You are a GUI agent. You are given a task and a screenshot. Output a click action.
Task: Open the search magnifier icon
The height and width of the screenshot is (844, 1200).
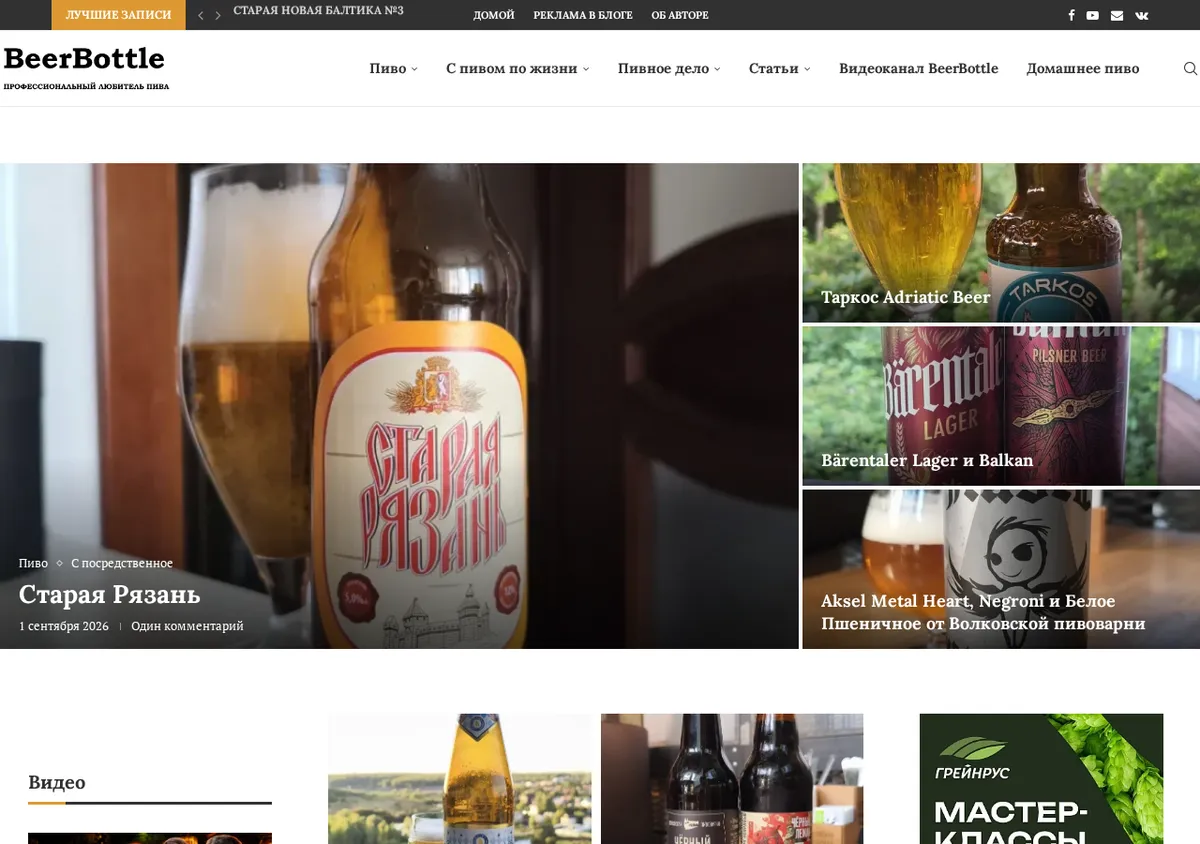pos(1190,68)
